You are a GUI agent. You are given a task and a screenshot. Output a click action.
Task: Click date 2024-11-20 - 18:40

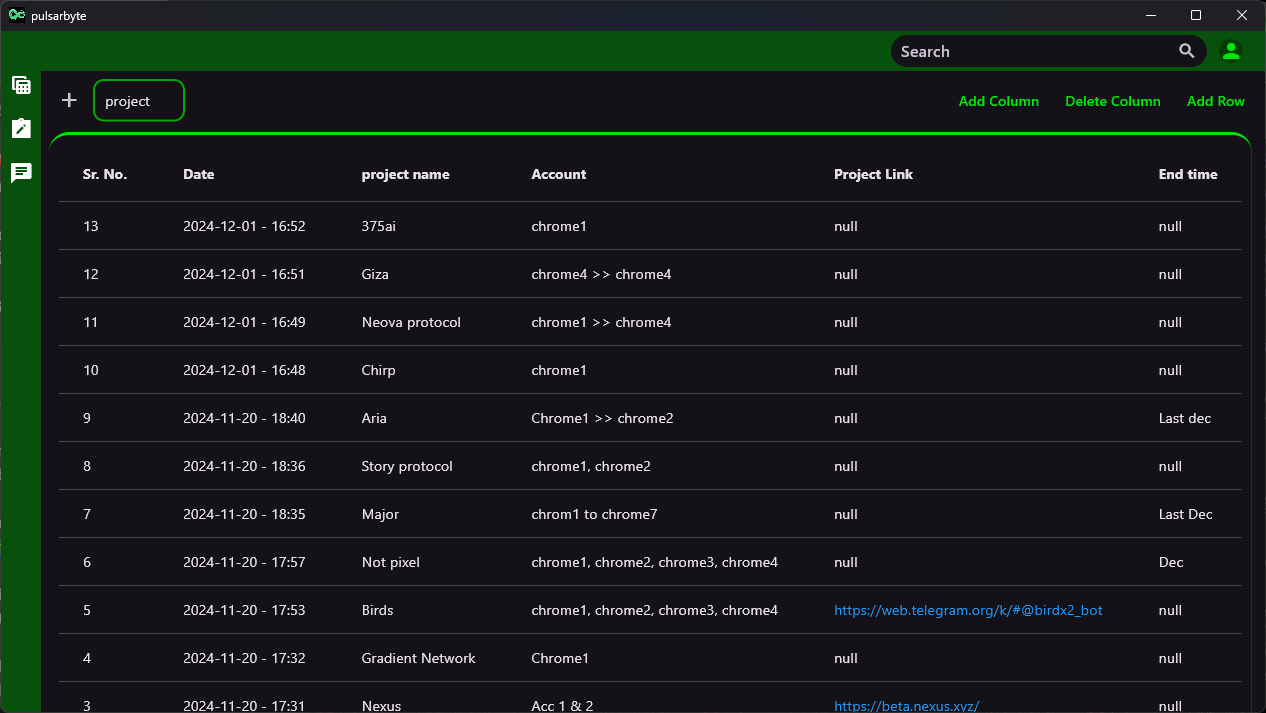coord(244,418)
